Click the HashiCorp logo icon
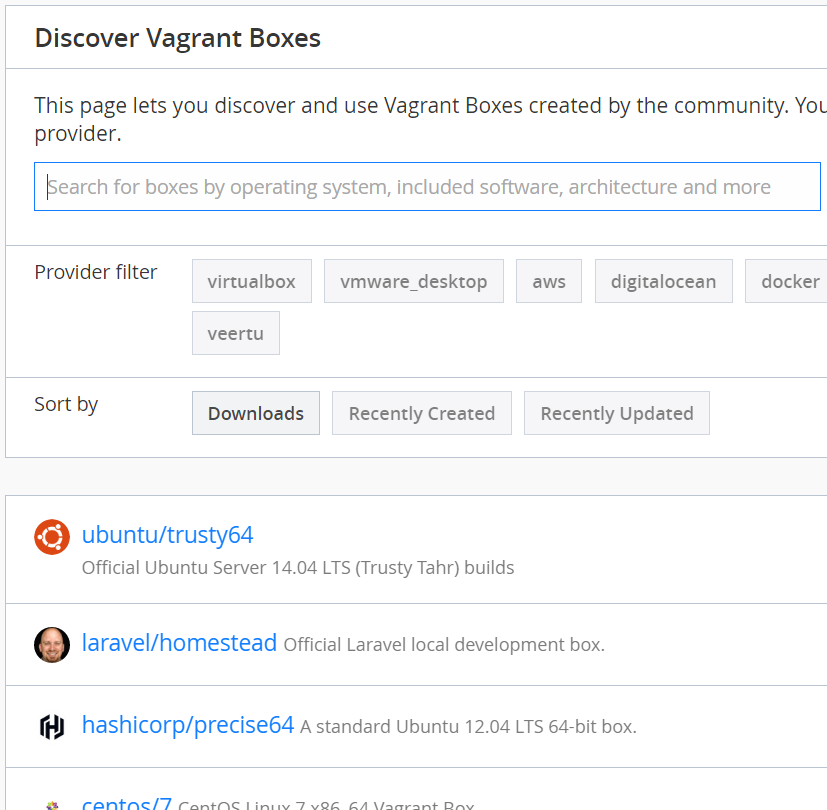827x810 pixels. [52, 727]
